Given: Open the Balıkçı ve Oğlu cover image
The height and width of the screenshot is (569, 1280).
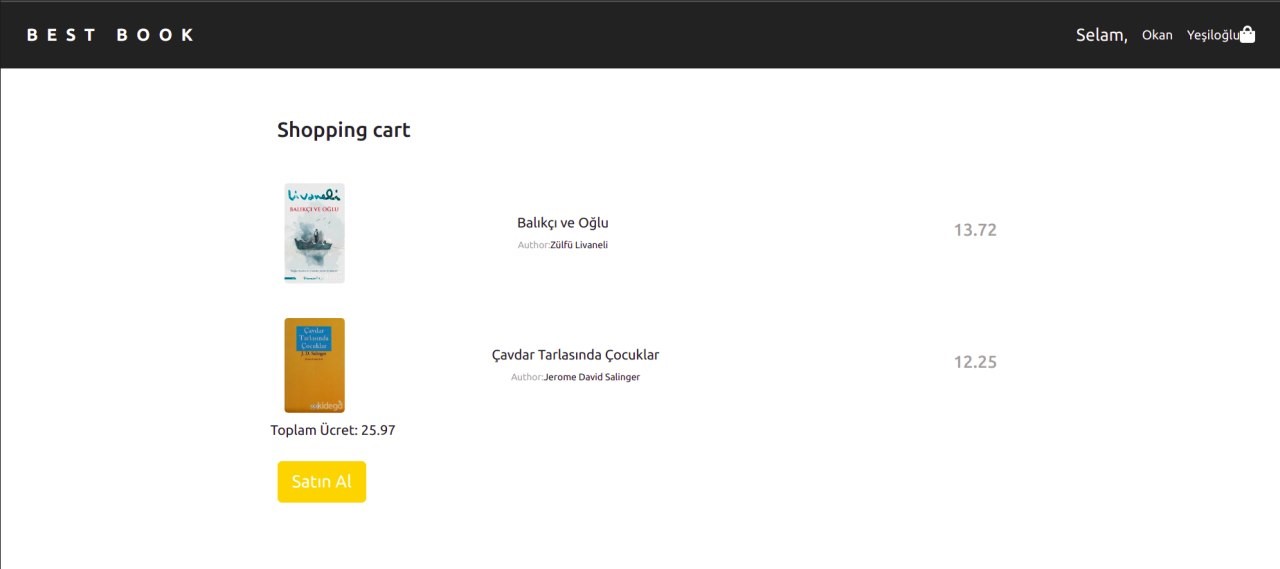Looking at the screenshot, I should tap(314, 233).
